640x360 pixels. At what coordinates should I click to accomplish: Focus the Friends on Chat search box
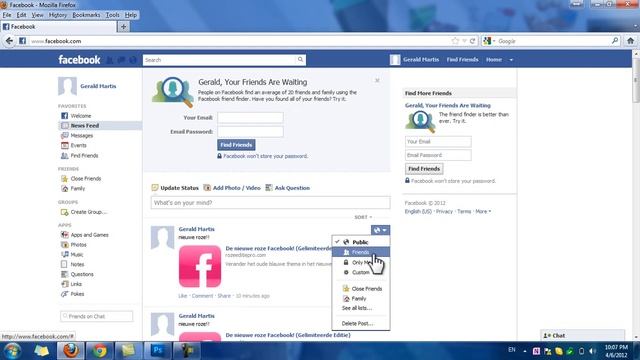point(96,316)
